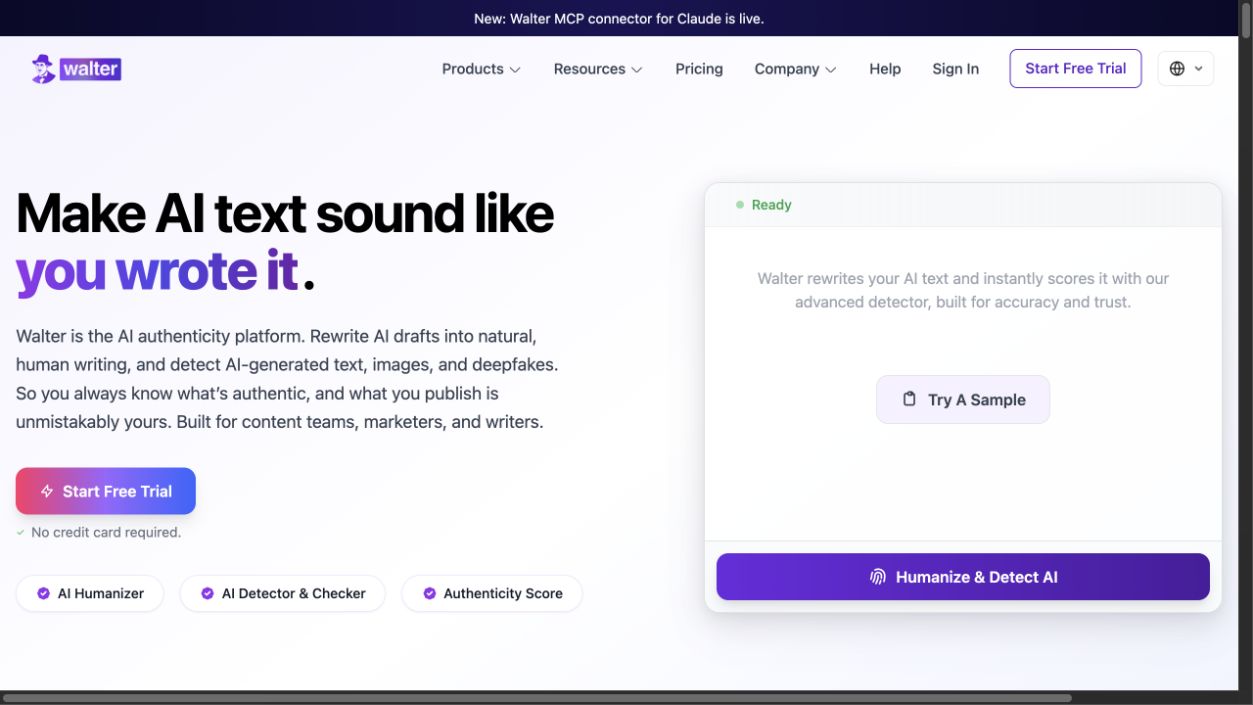Click the Walter logo mascot icon

pos(43,69)
